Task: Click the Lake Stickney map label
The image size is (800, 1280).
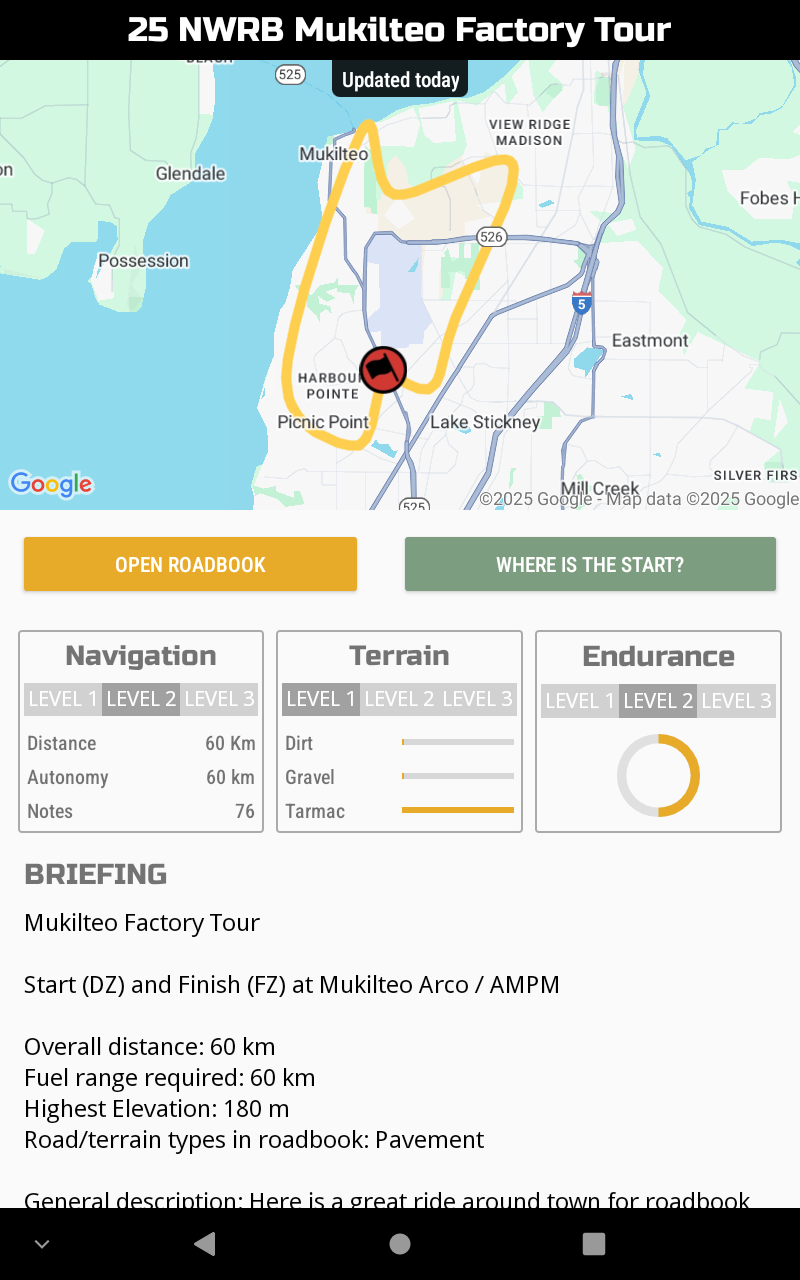Action: click(x=485, y=422)
